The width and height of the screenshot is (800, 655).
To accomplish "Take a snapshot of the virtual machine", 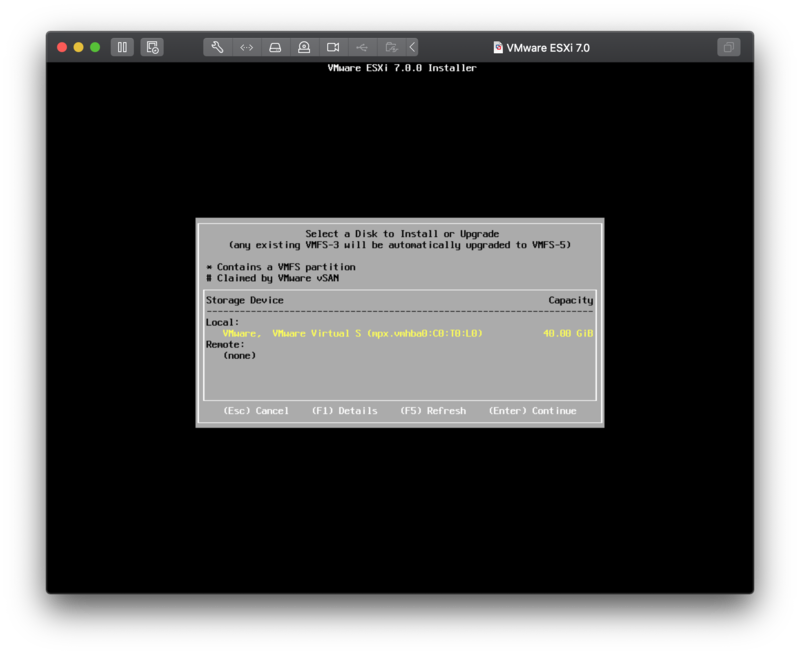I will (x=152, y=47).
